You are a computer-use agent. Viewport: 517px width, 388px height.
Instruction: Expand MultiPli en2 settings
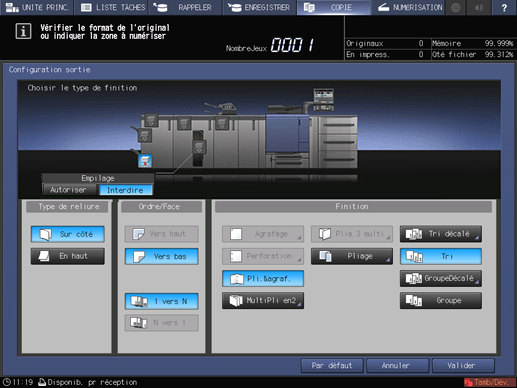263,300
